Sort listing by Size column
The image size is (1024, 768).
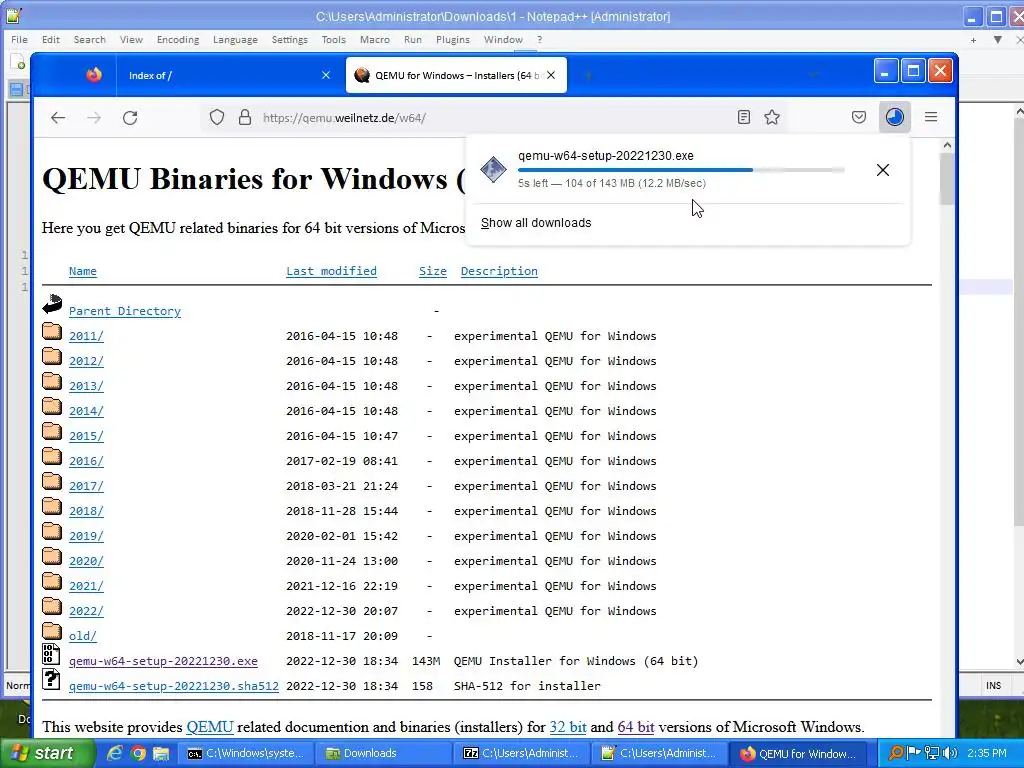(x=433, y=271)
